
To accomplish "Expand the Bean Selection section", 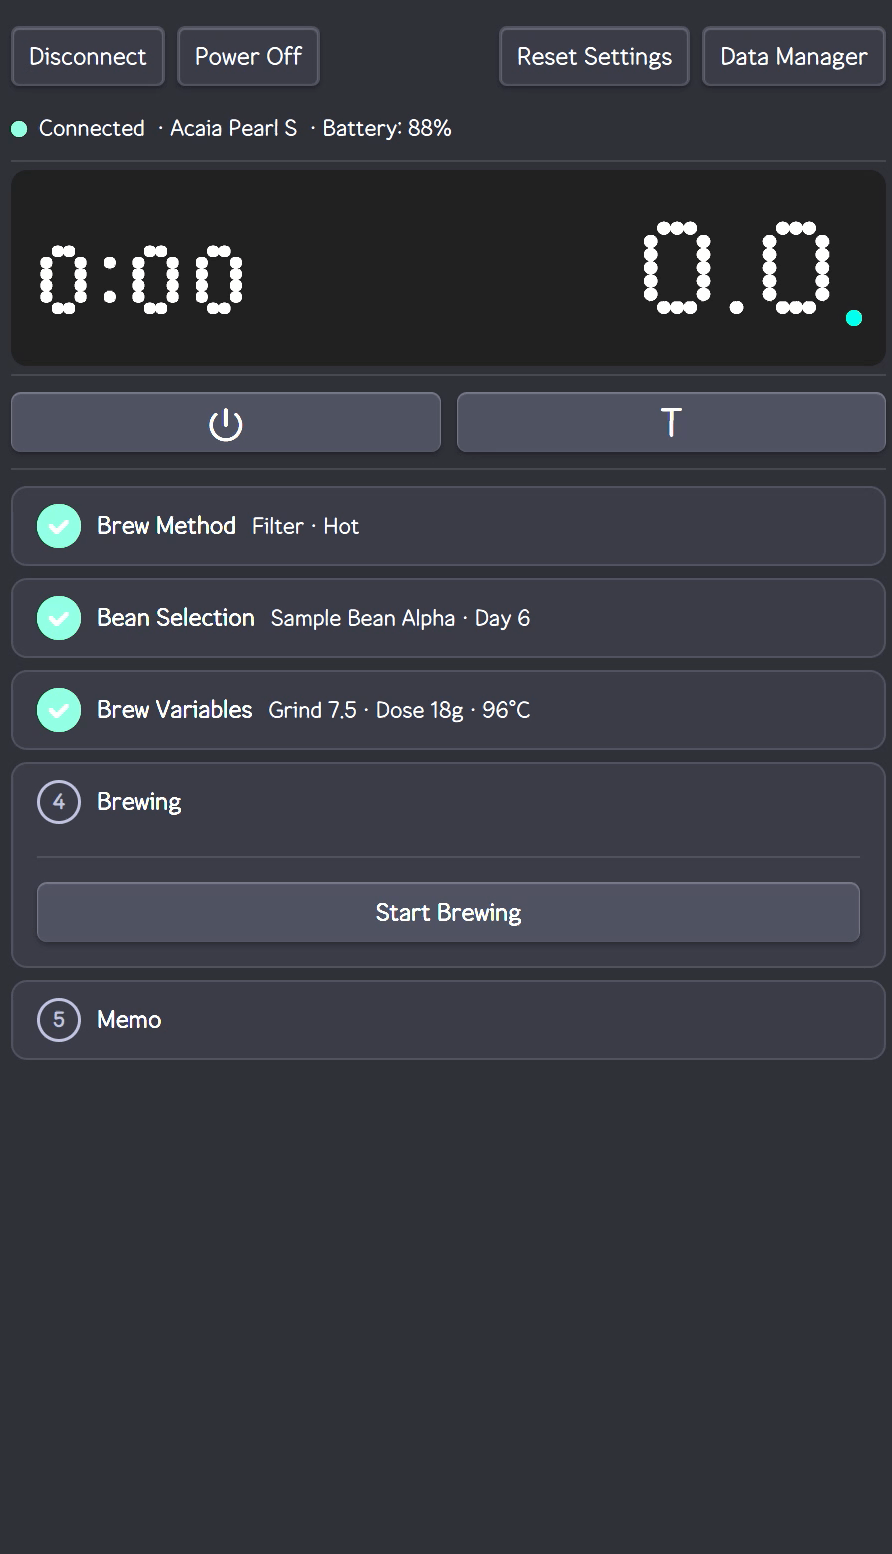I will (448, 618).
